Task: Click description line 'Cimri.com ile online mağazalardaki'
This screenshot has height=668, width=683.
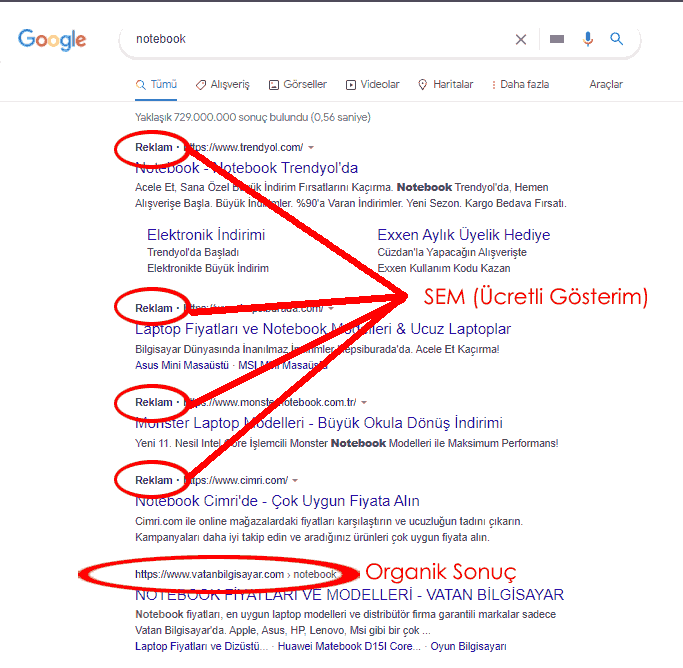Action: (329, 521)
